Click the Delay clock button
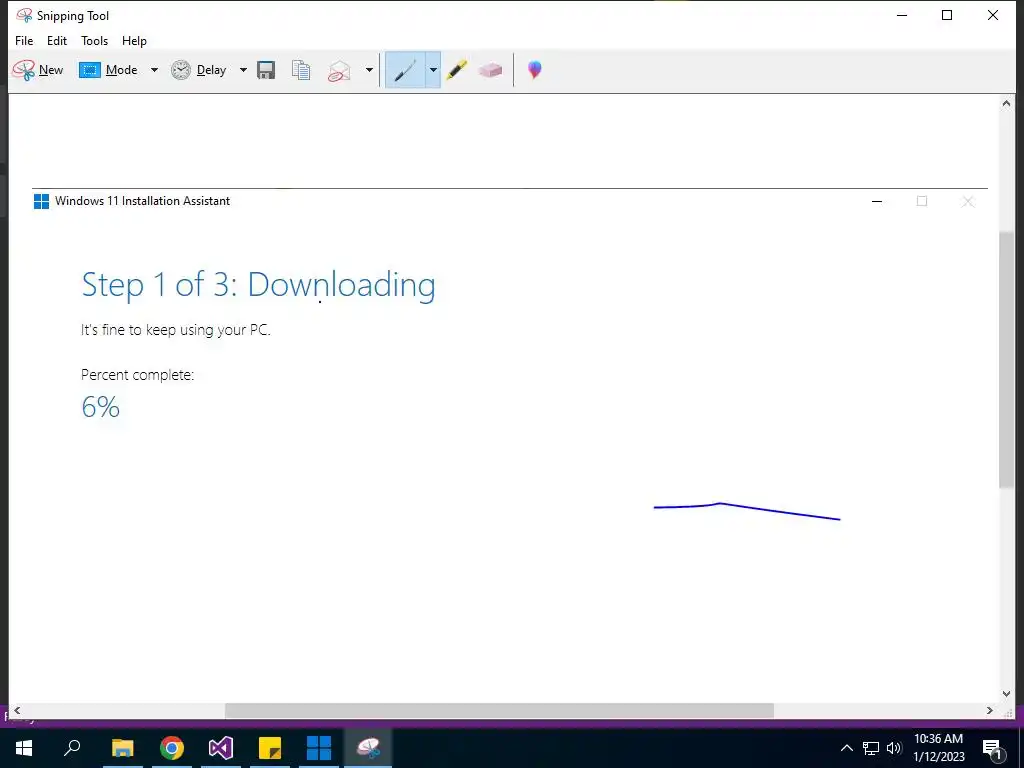The width and height of the screenshot is (1024, 768). pyautogui.click(x=199, y=70)
